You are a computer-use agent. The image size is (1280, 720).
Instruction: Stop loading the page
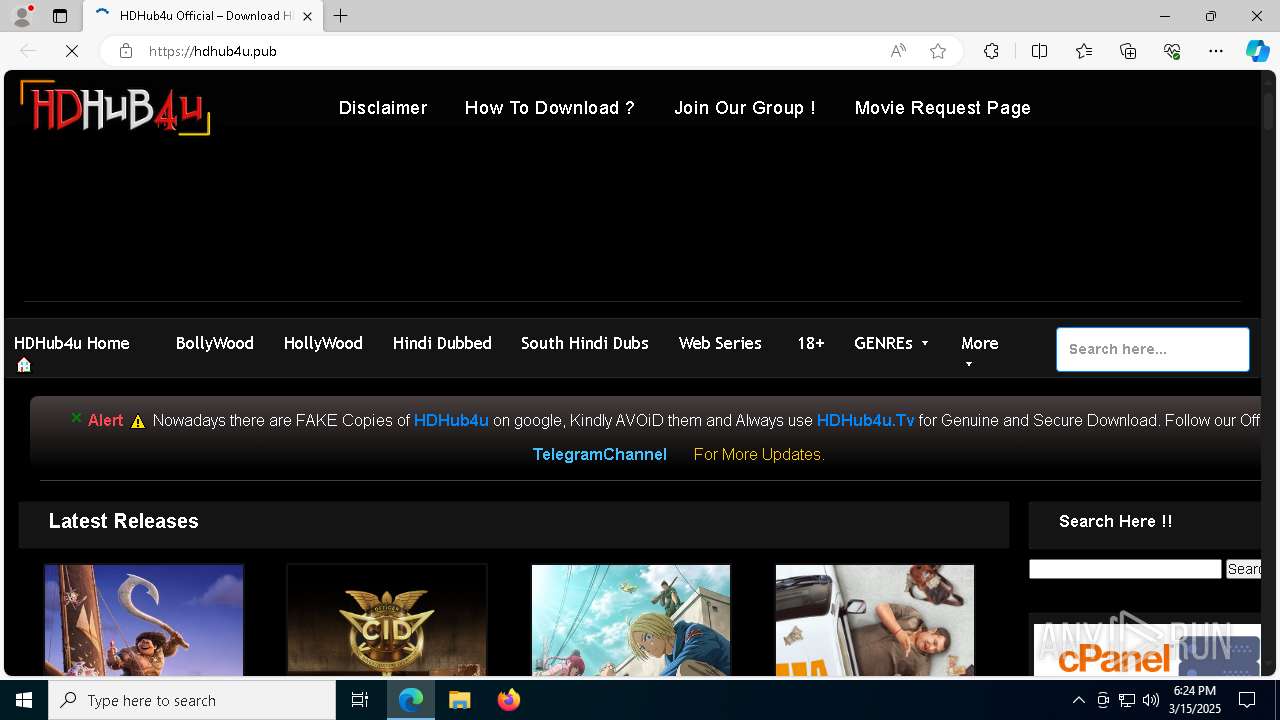pos(72,51)
